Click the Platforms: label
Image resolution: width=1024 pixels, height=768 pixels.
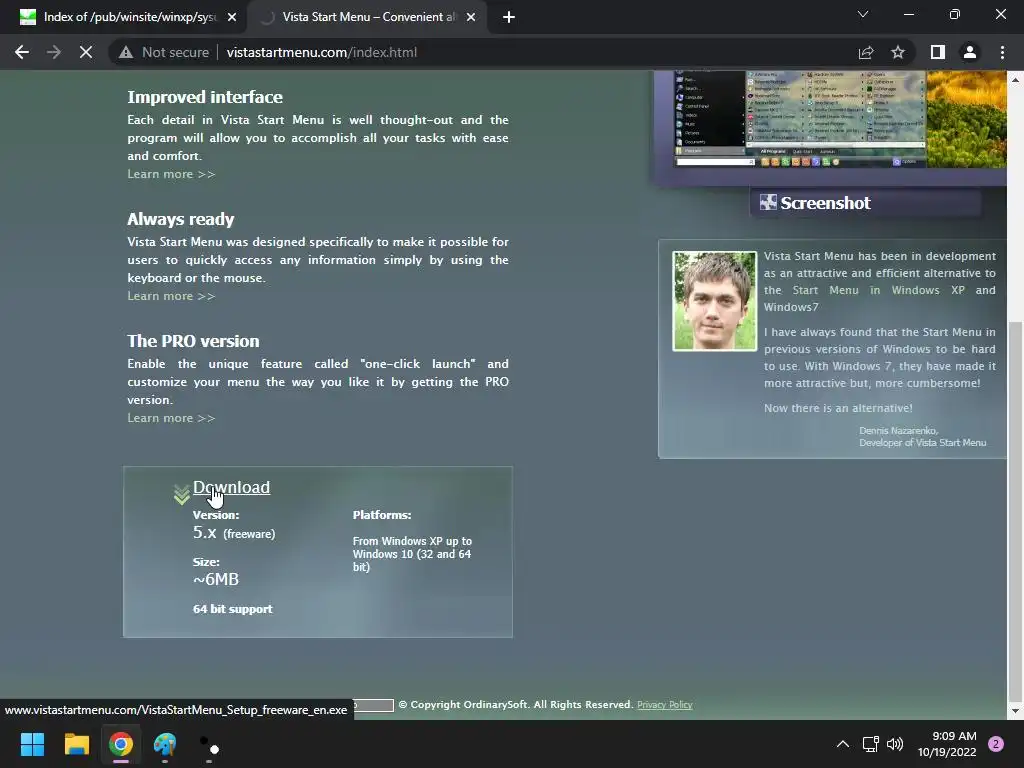(382, 515)
